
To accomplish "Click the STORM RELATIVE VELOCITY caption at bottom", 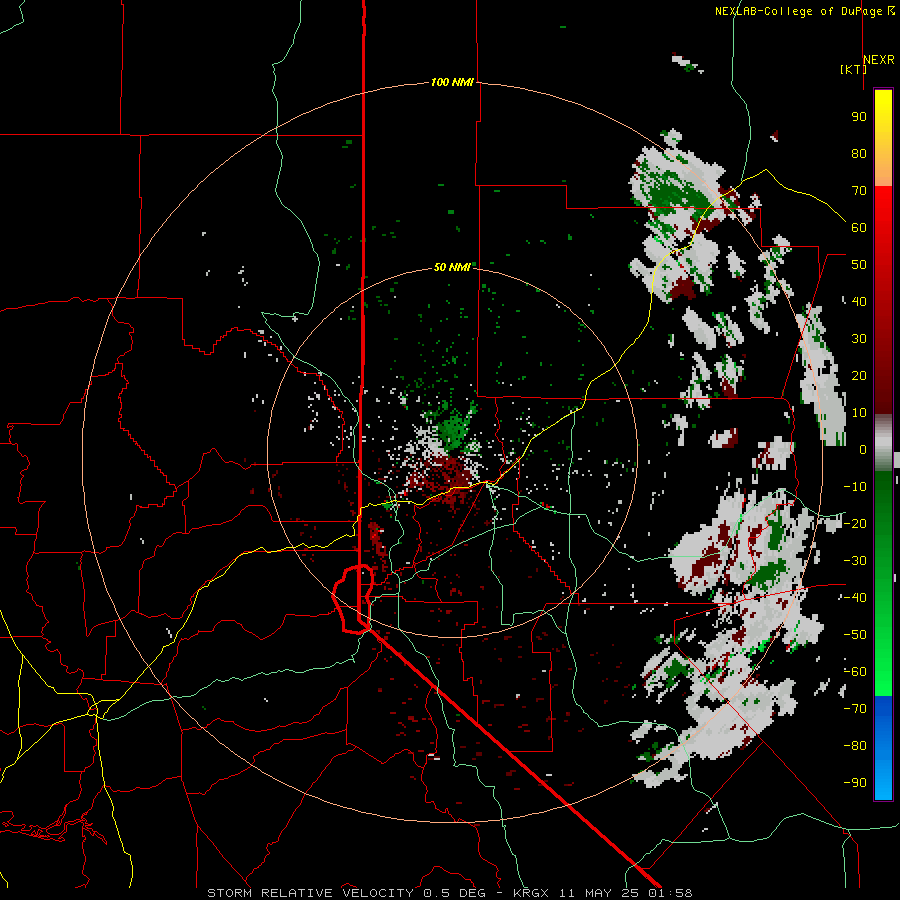I will pyautogui.click(x=449, y=893).
